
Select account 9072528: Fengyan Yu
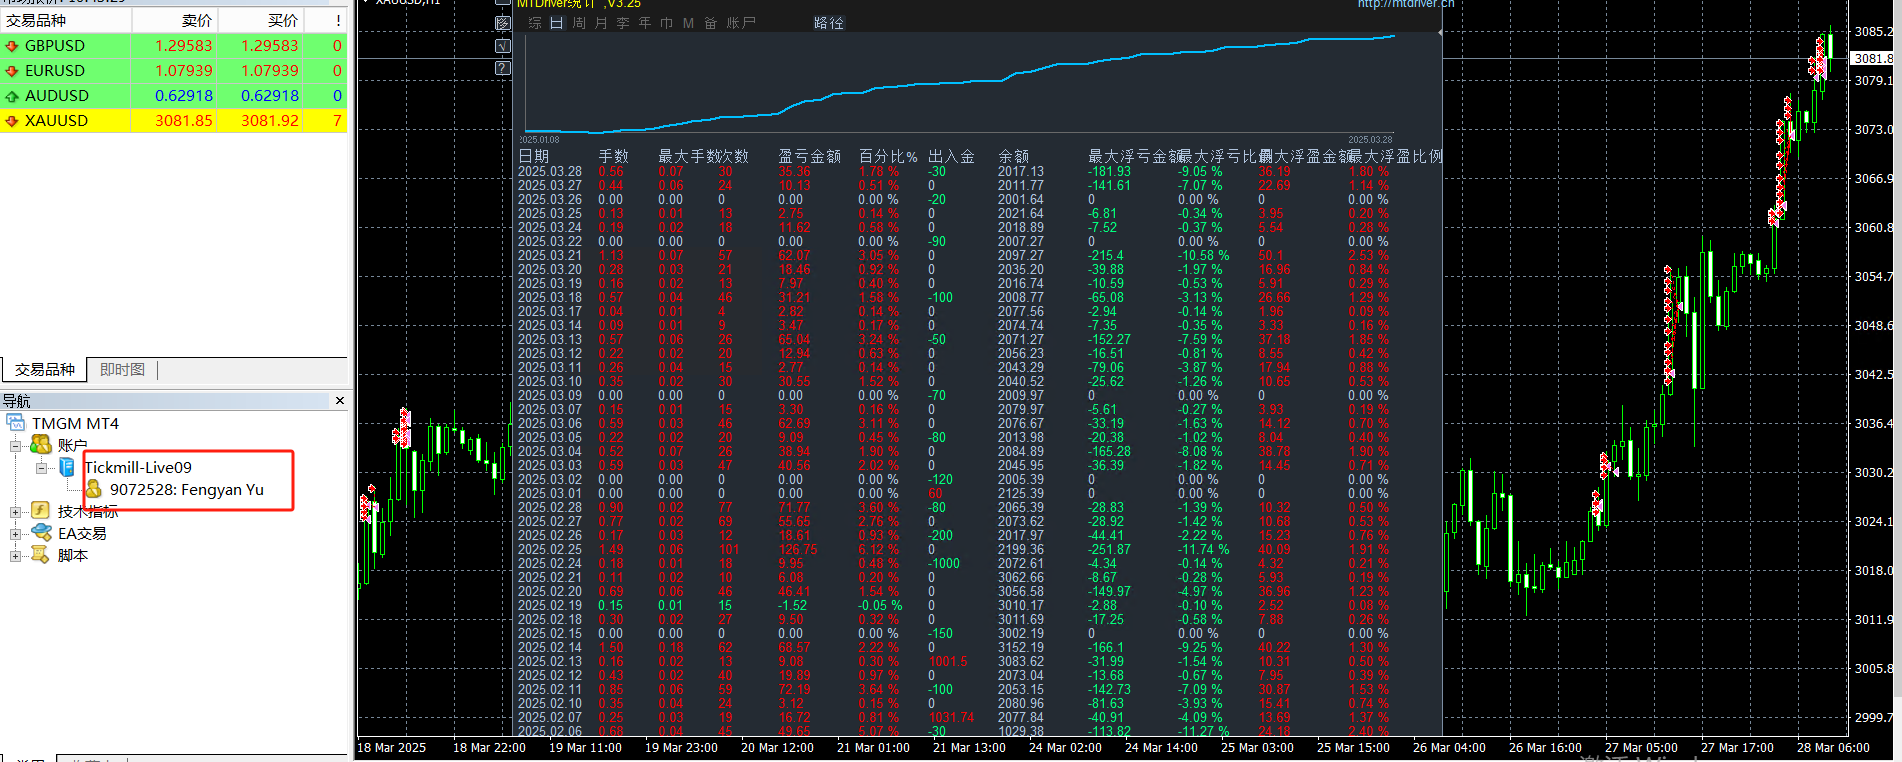(x=187, y=489)
